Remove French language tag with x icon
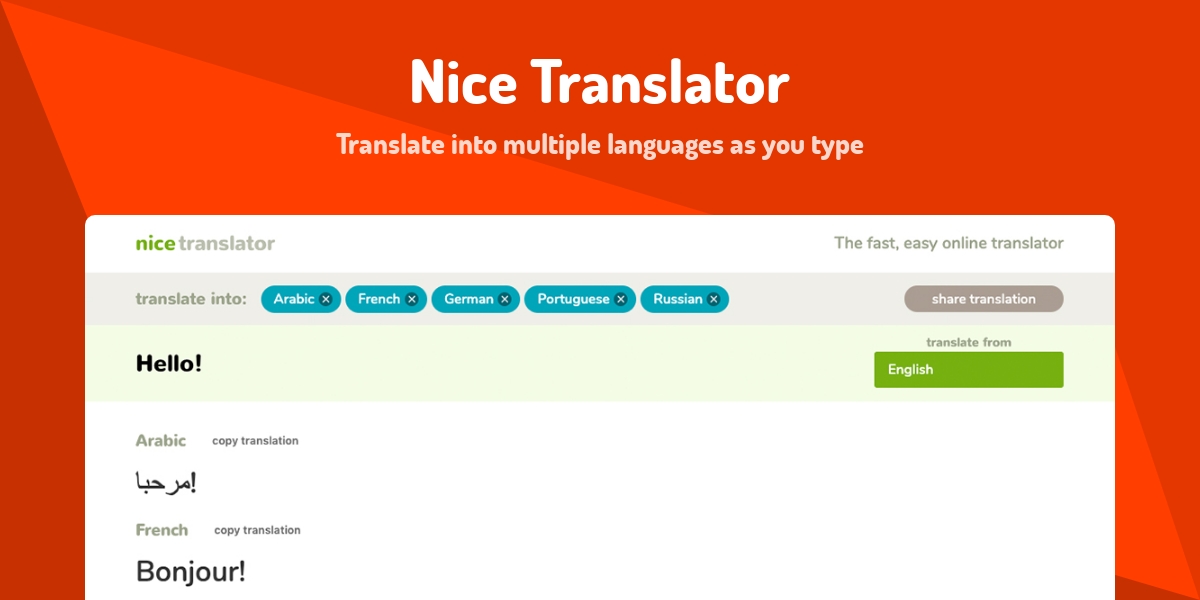The image size is (1200, 600). (x=411, y=299)
